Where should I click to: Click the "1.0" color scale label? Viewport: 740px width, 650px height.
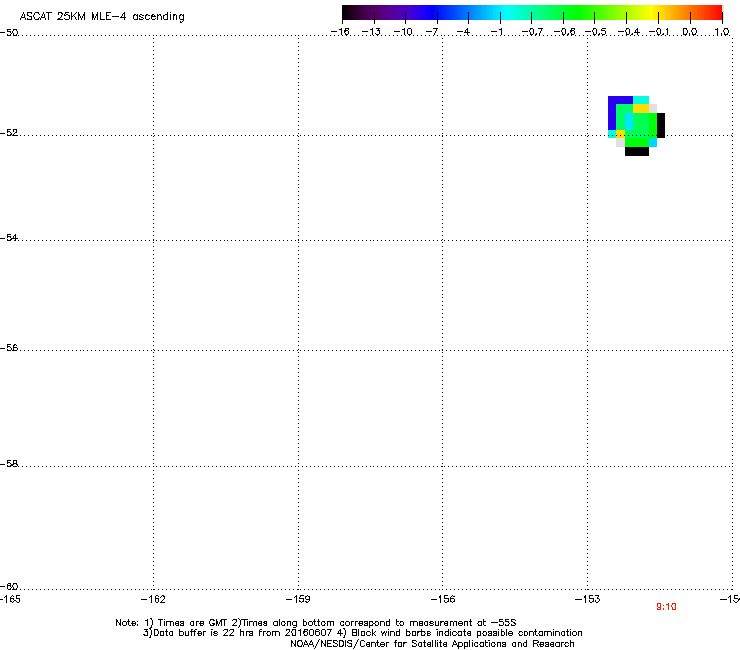pyautogui.click(x=722, y=32)
